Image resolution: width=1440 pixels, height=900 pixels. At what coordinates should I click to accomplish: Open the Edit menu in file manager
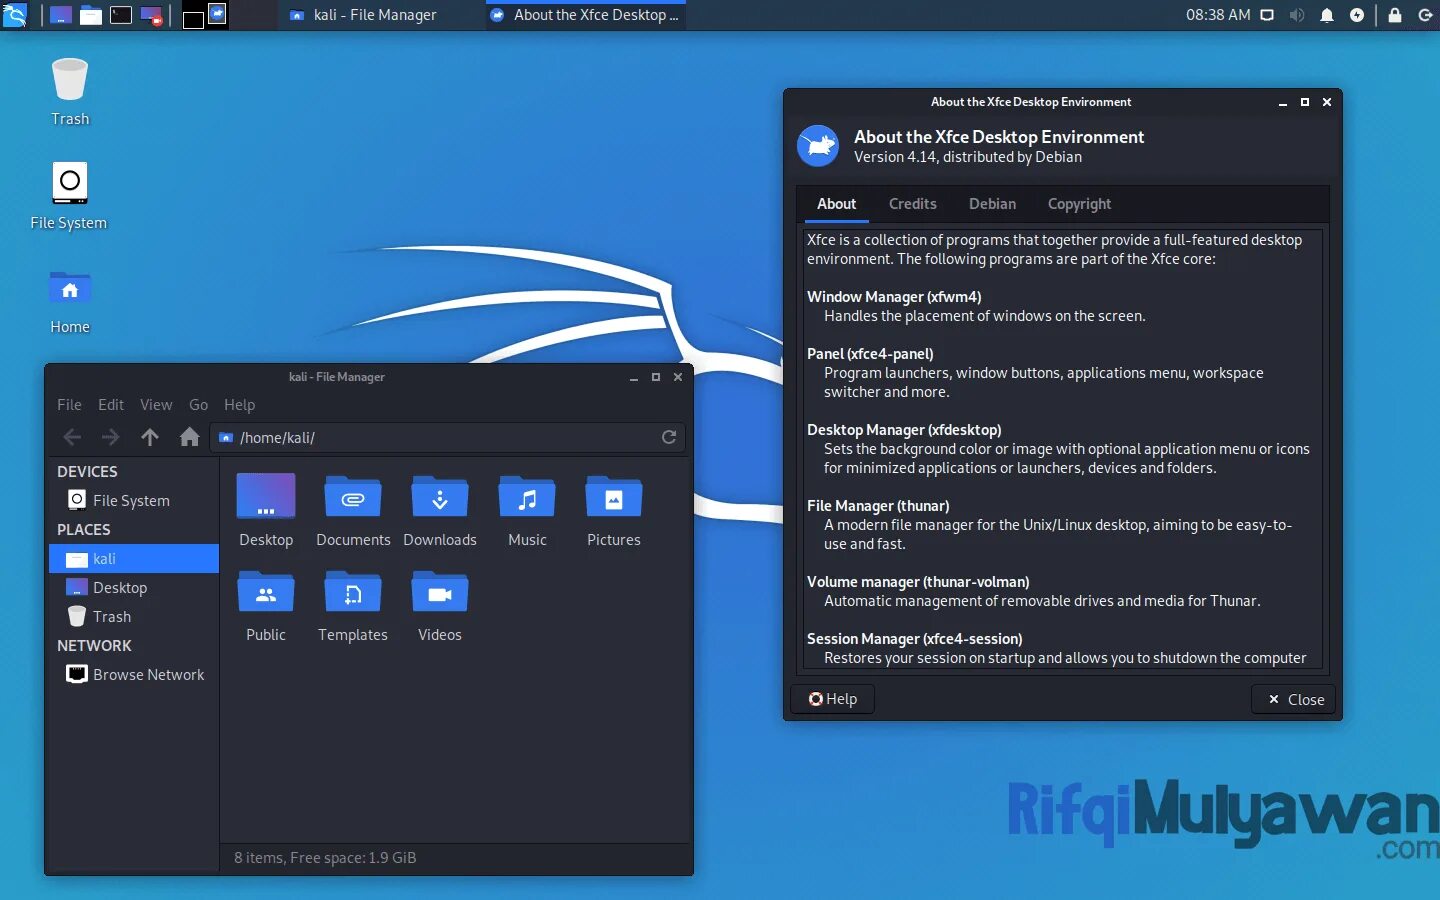111,405
